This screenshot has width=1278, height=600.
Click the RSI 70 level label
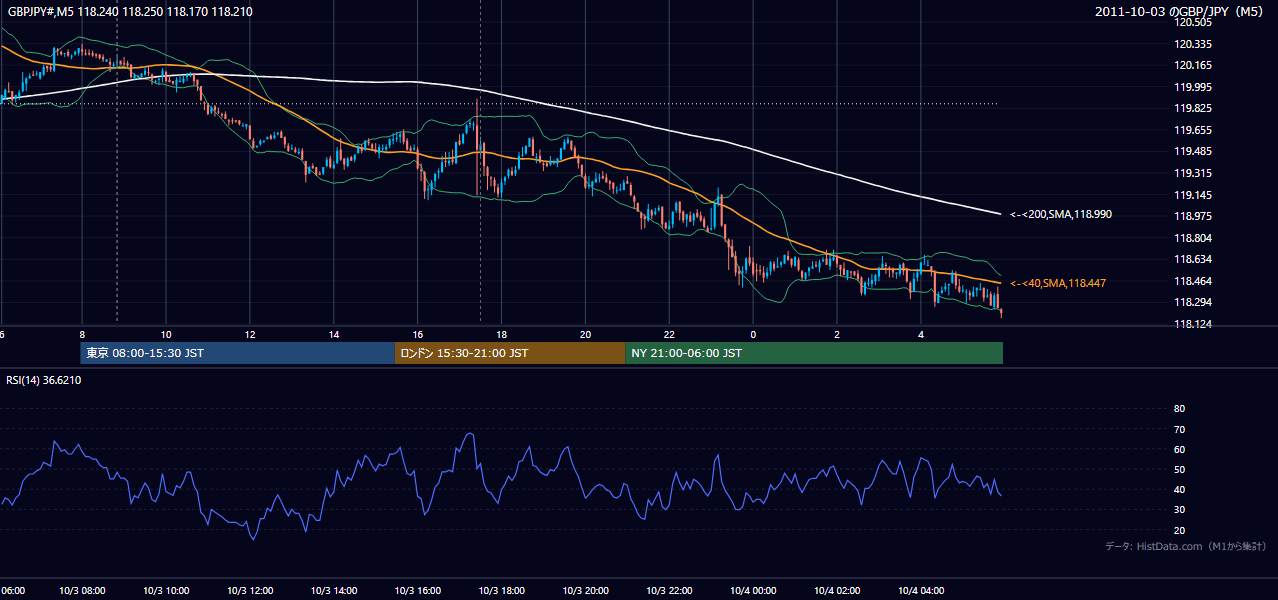1179,429
